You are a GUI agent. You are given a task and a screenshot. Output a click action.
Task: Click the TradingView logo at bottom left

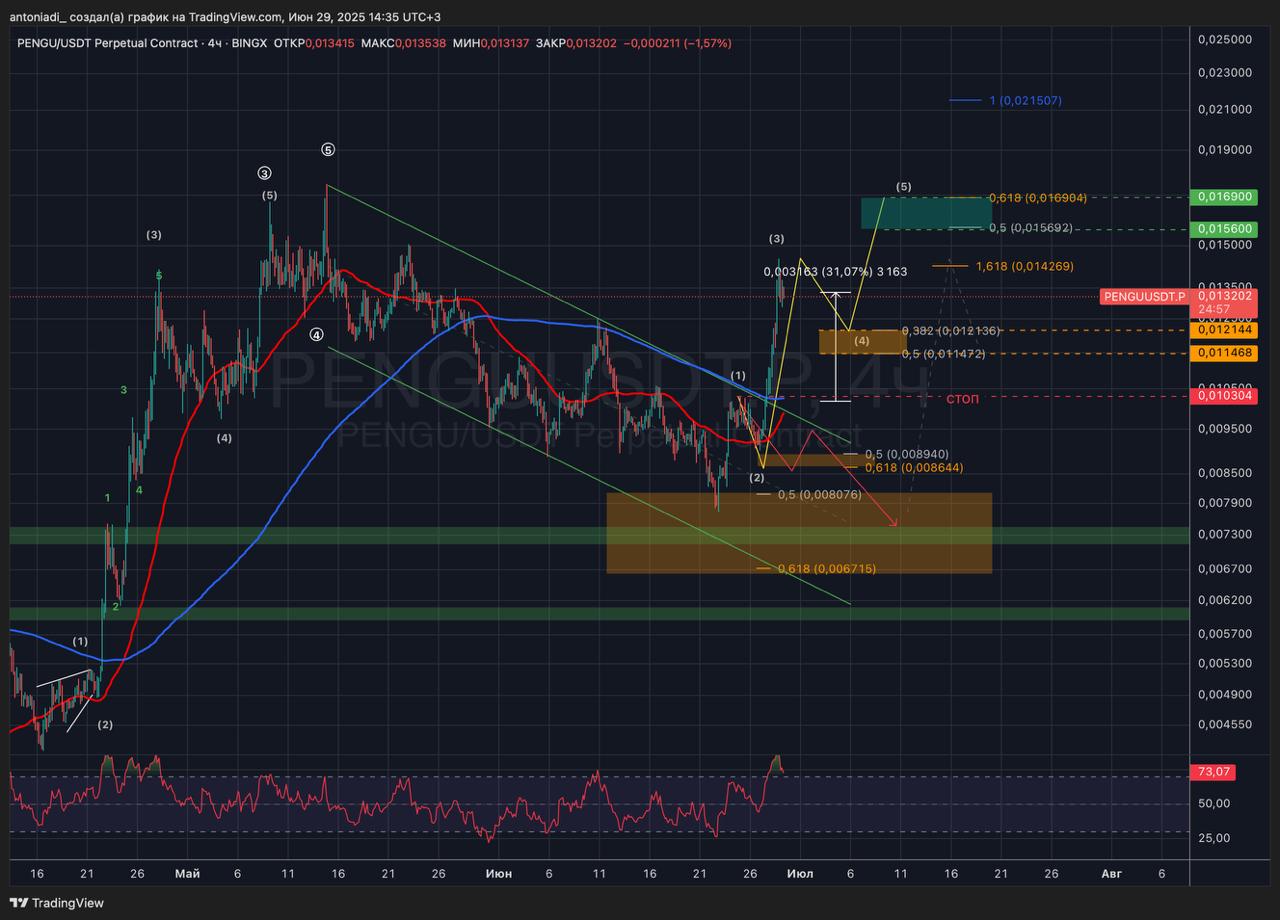point(58,903)
